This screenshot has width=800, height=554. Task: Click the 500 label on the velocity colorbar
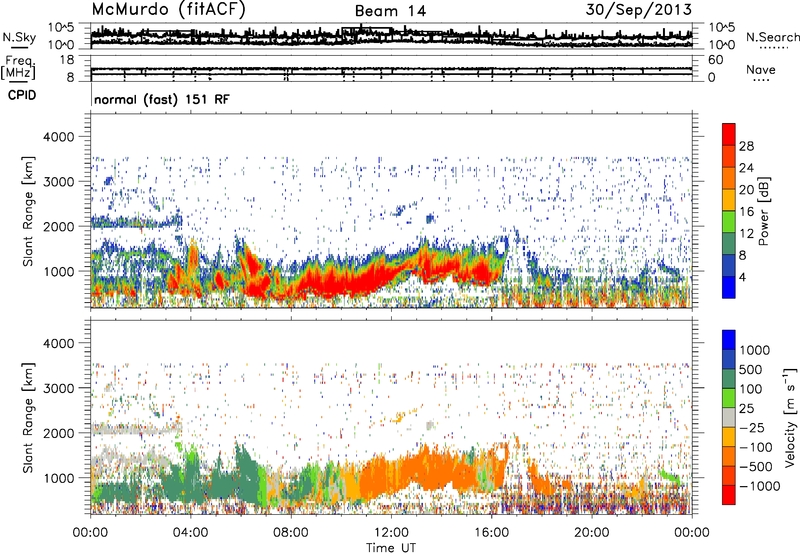751,370
